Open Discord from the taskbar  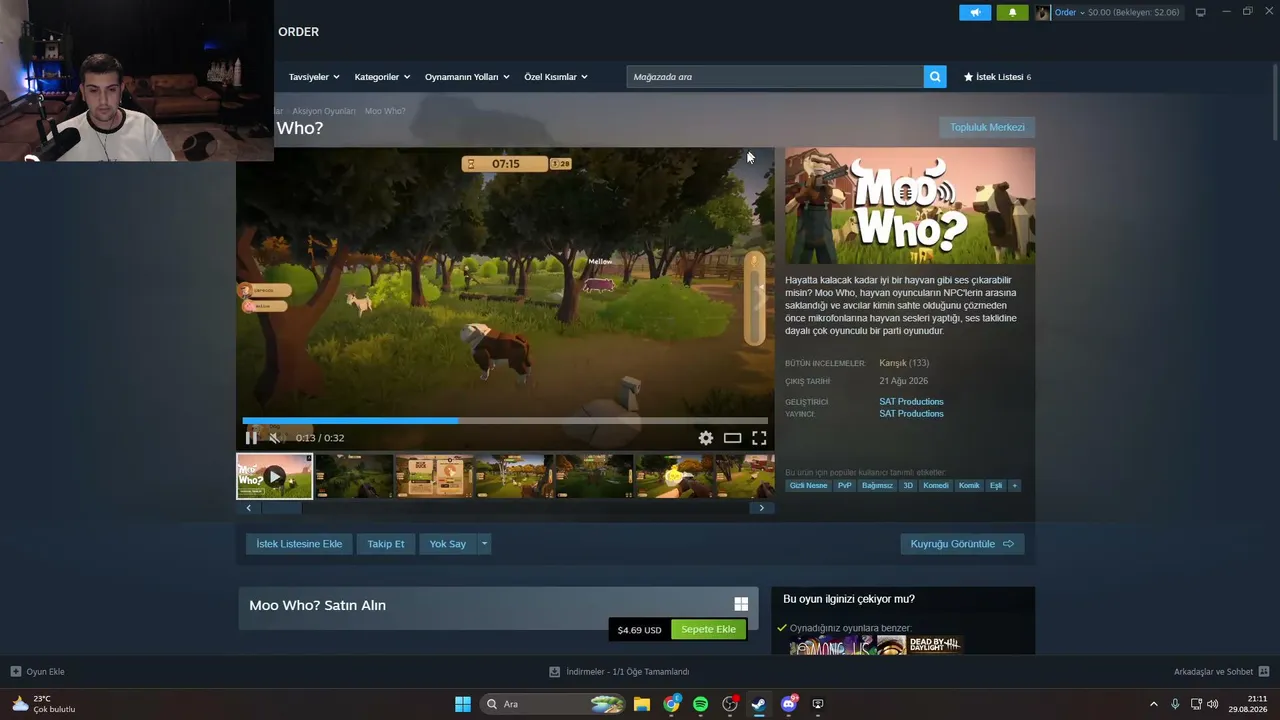pos(789,704)
